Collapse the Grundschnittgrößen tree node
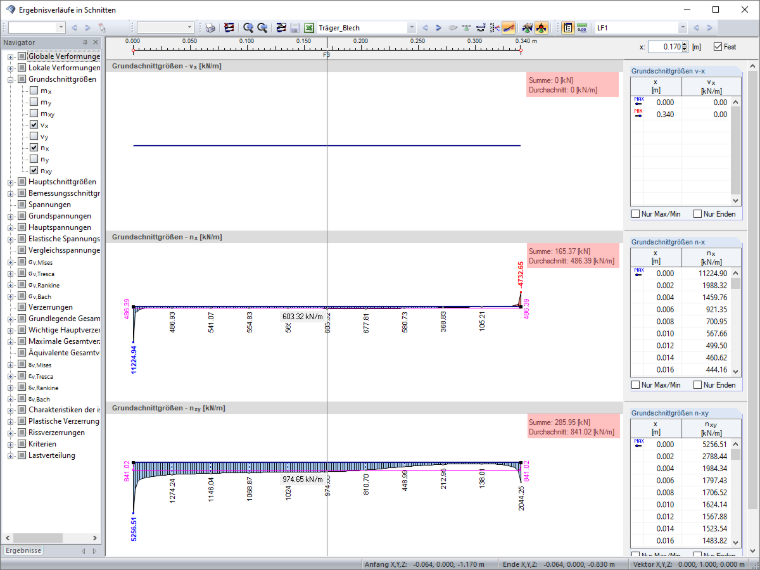This screenshot has height=570, width=760. 10,79
